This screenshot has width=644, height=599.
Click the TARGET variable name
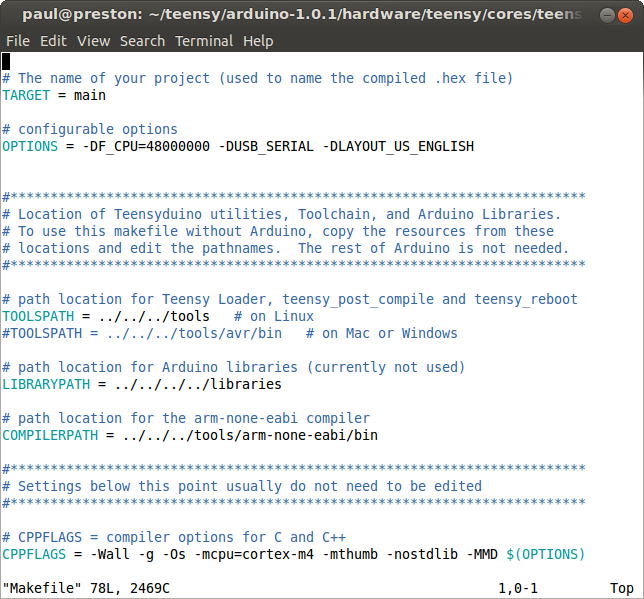tap(26, 95)
